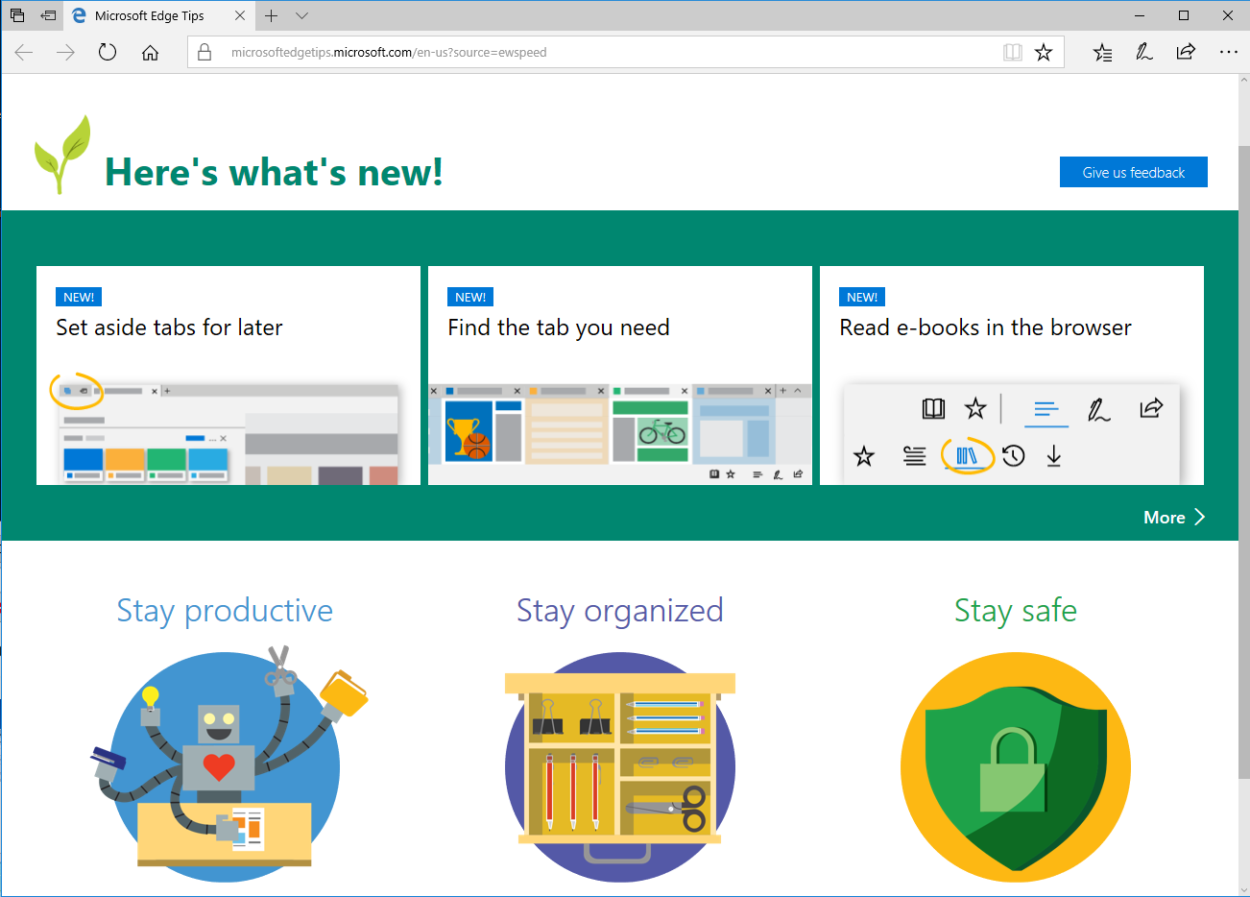Click the Refresh page icon

108,53
